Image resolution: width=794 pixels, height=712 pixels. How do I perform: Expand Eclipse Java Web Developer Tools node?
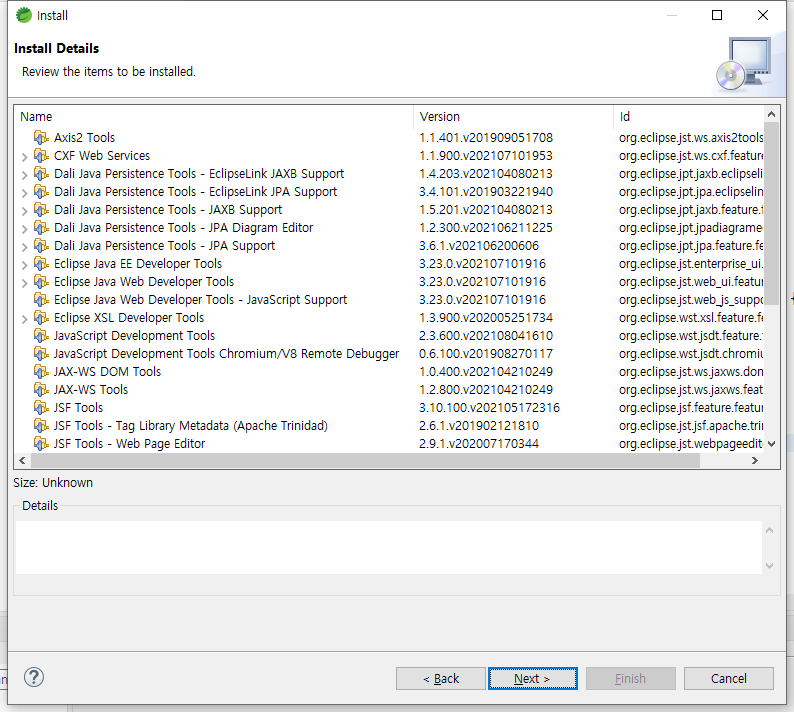(x=24, y=283)
